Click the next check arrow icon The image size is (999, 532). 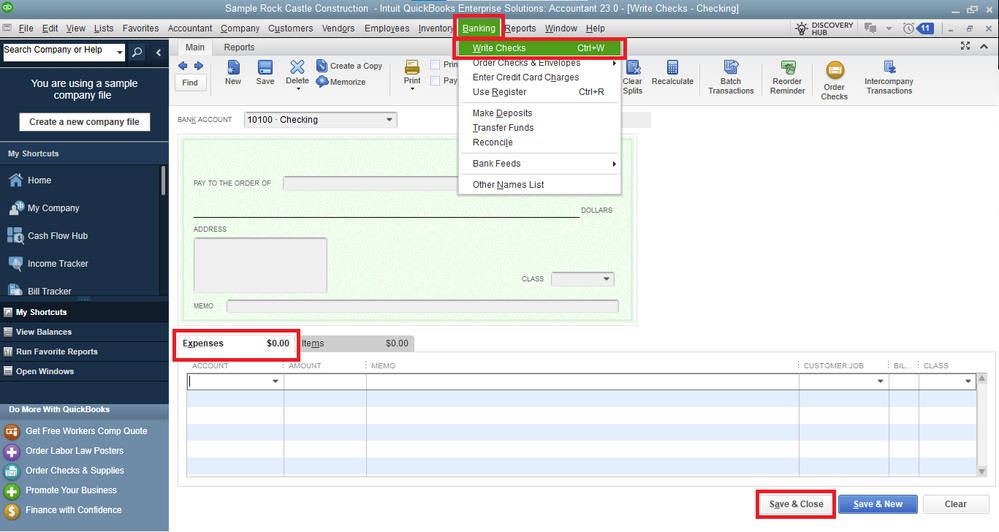pos(199,66)
